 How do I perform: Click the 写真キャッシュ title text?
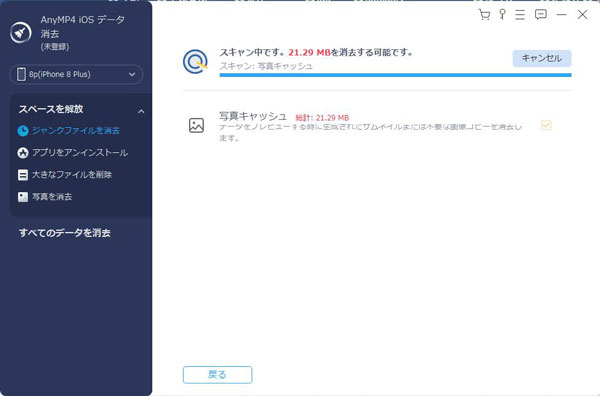pyautogui.click(x=253, y=116)
